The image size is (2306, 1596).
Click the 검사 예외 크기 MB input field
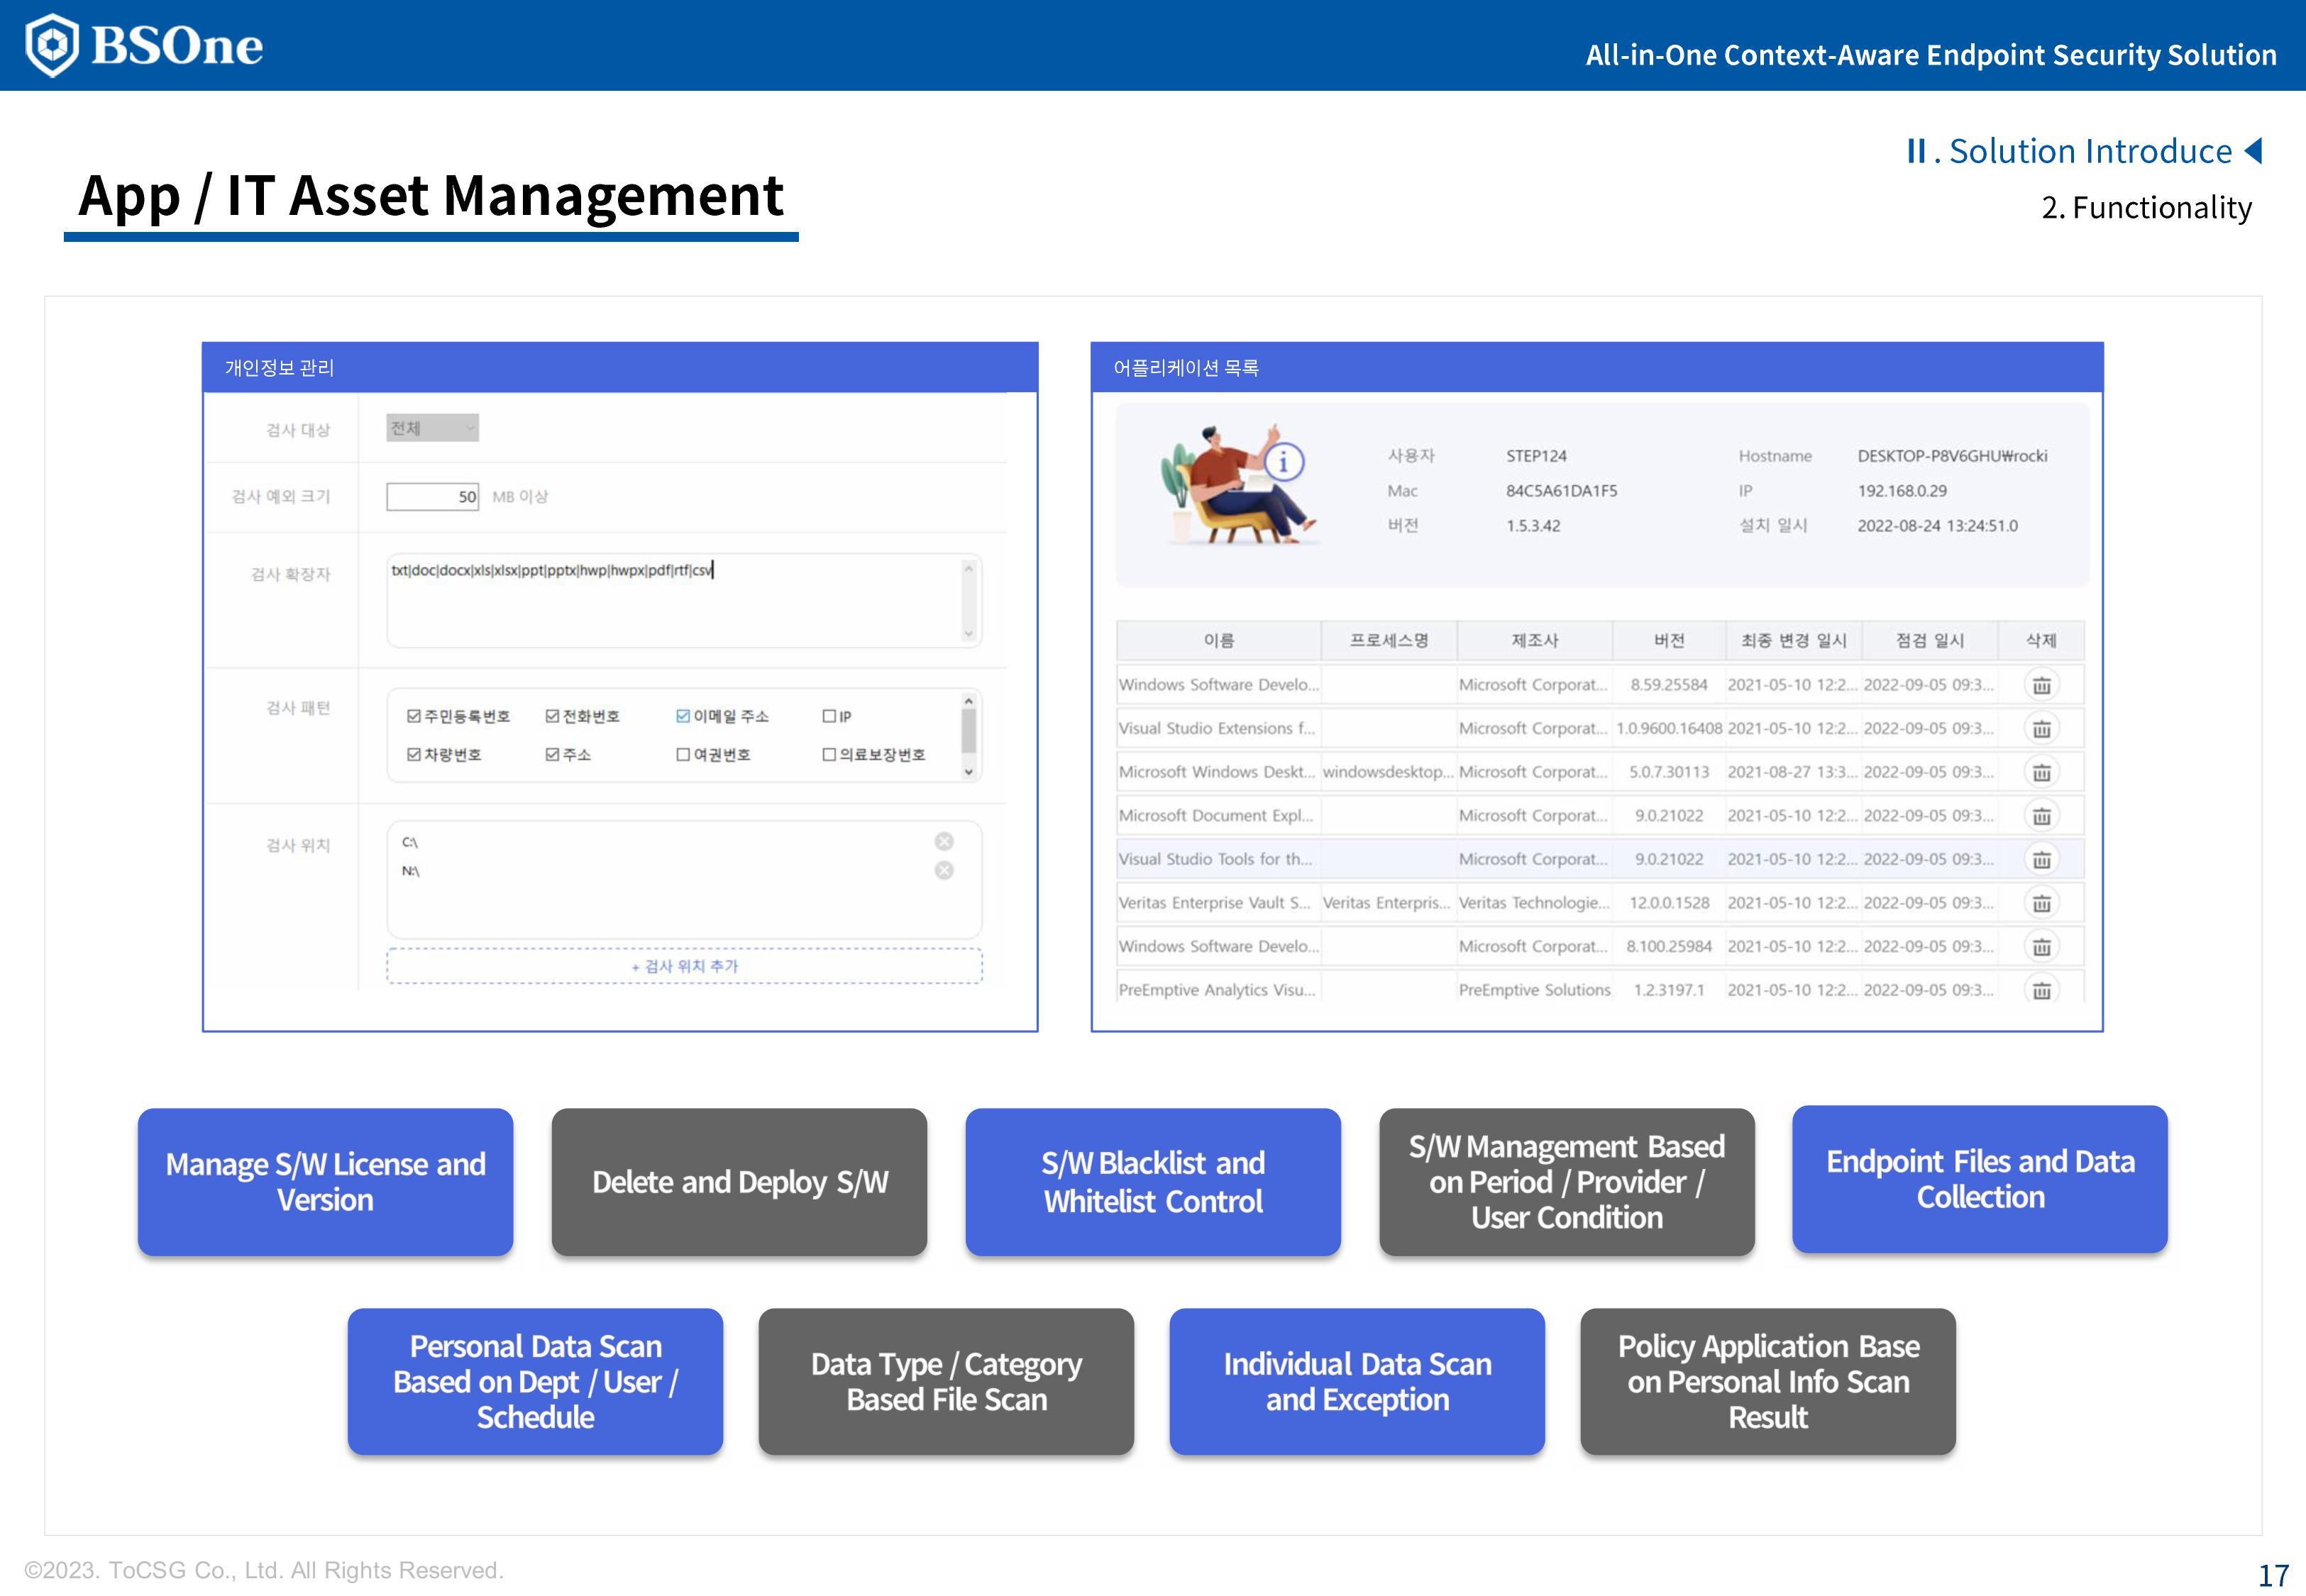click(x=432, y=496)
